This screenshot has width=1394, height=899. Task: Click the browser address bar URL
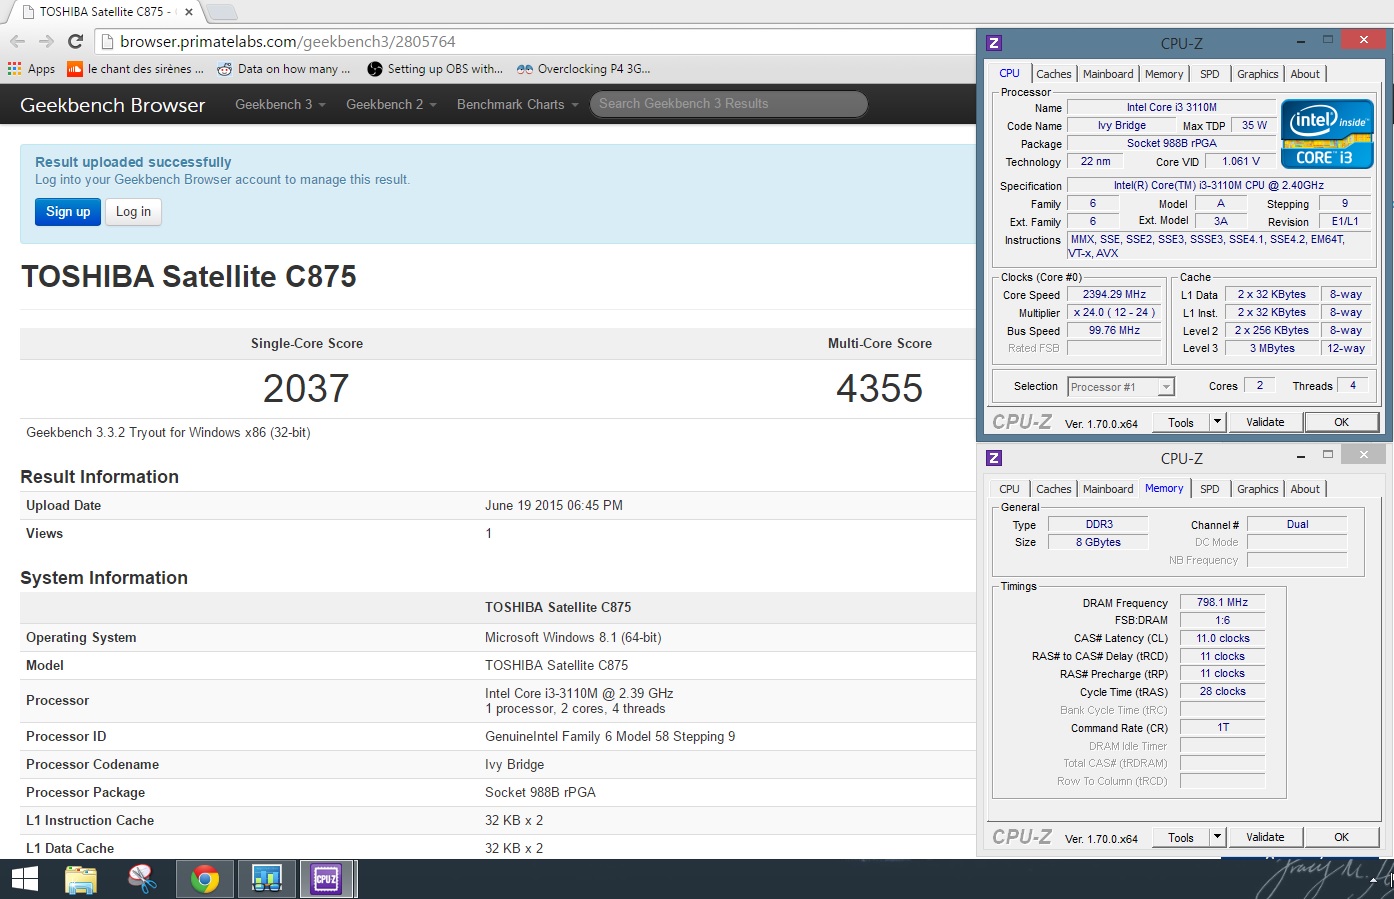pyautogui.click(x=288, y=41)
